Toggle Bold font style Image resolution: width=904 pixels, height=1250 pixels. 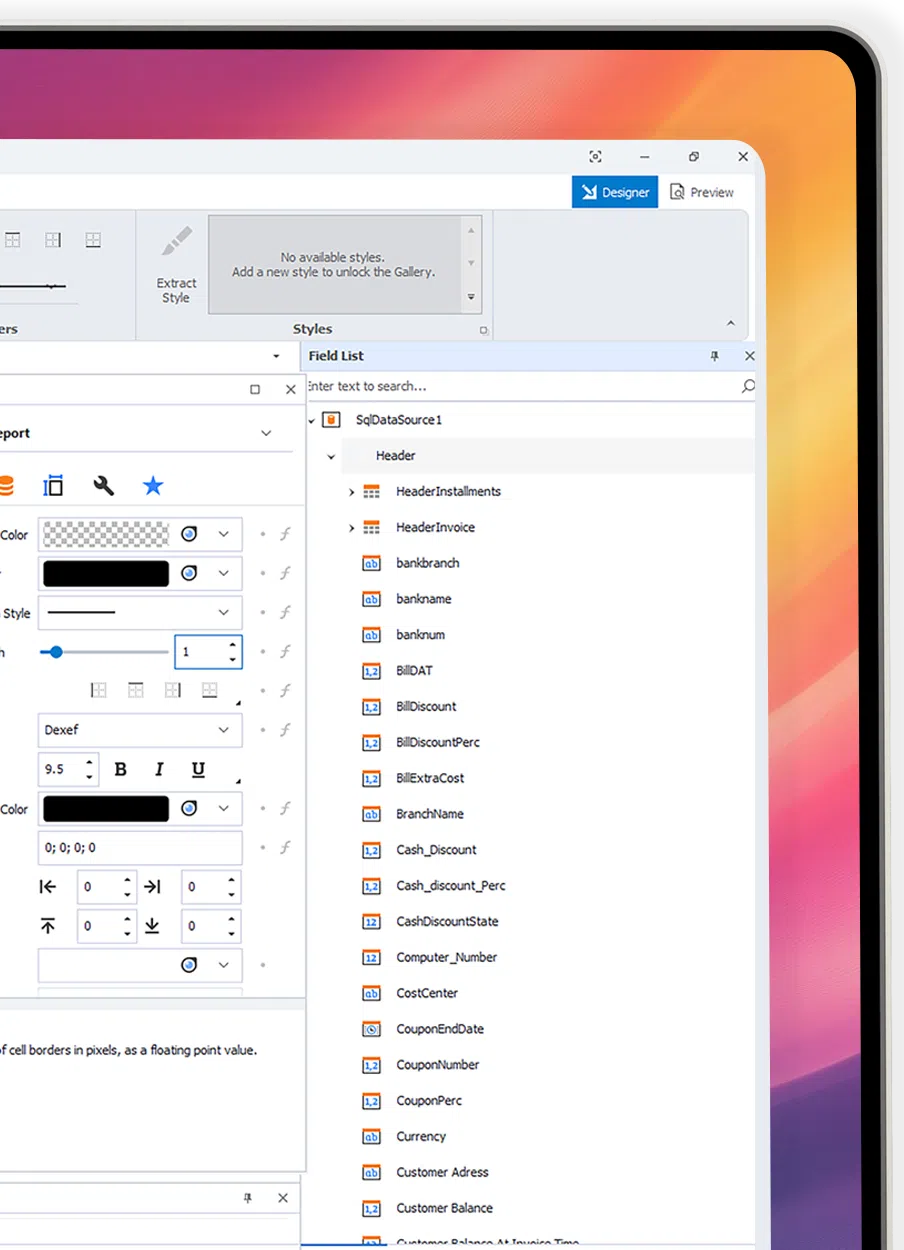[x=121, y=769]
